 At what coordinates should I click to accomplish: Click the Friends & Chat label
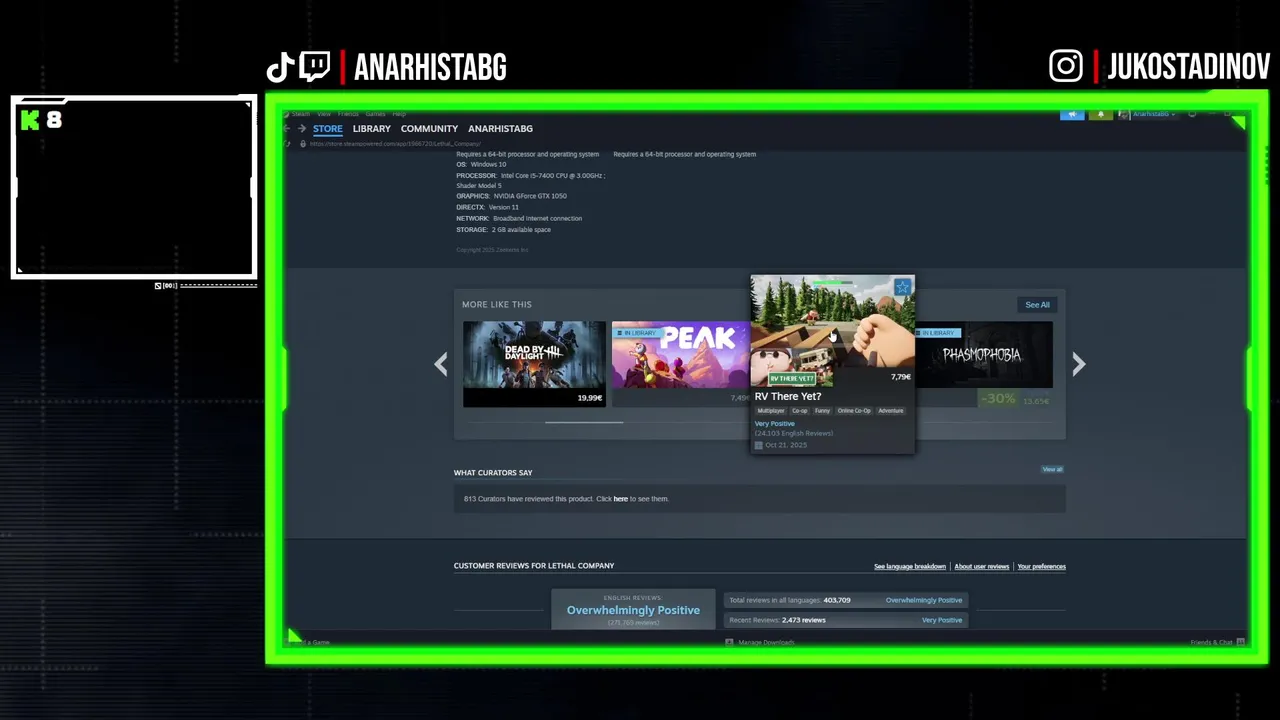pos(1211,642)
